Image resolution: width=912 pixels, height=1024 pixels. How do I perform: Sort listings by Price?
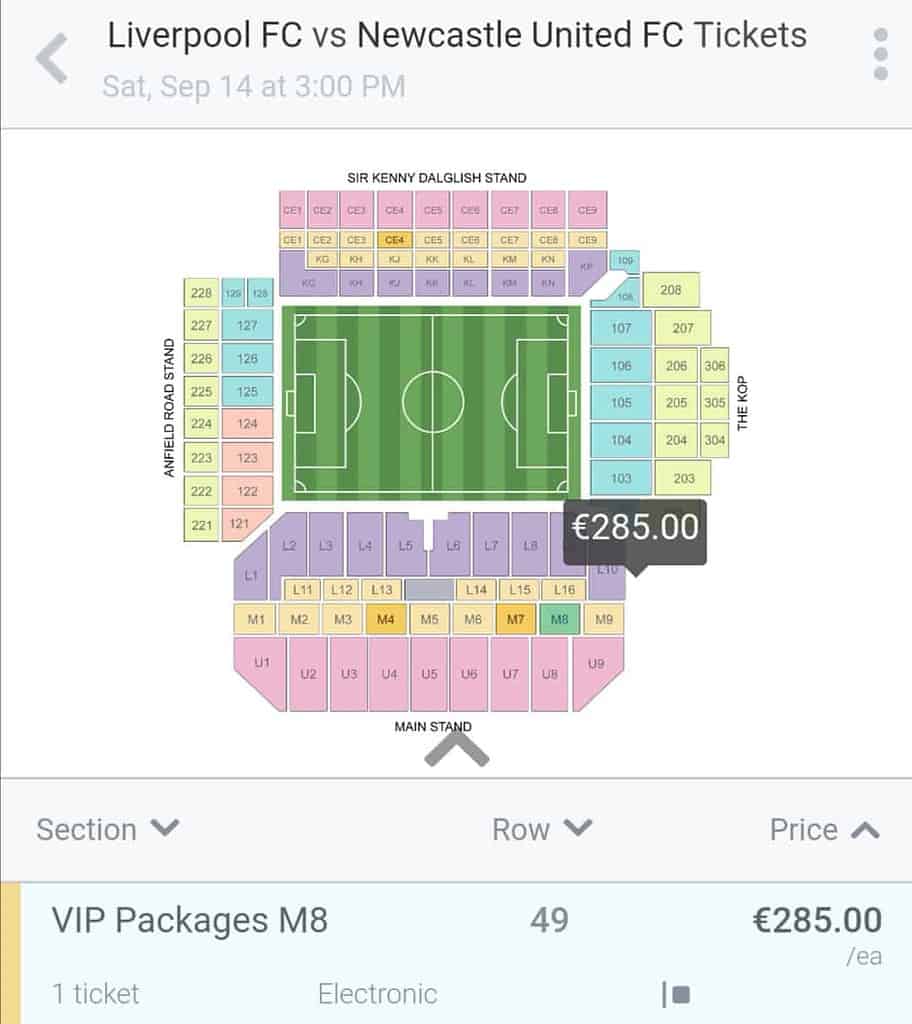(824, 829)
